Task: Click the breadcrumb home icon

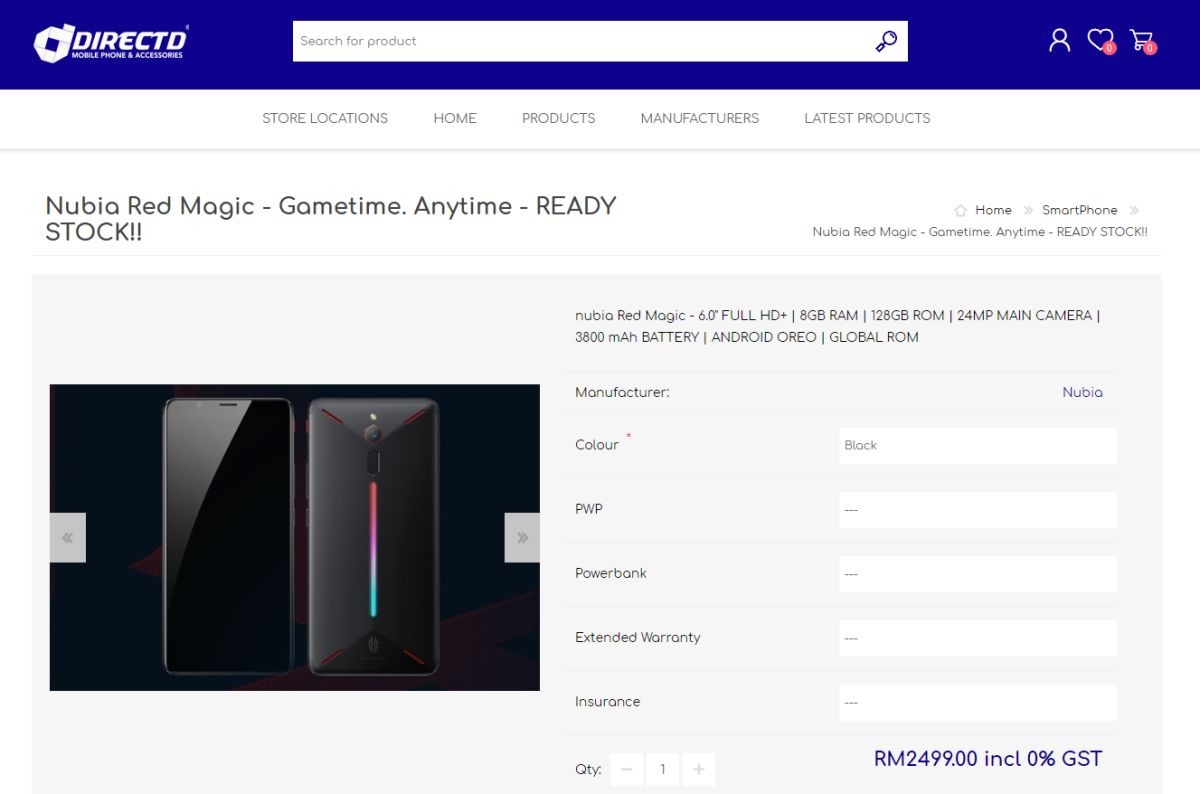Action: coord(960,210)
